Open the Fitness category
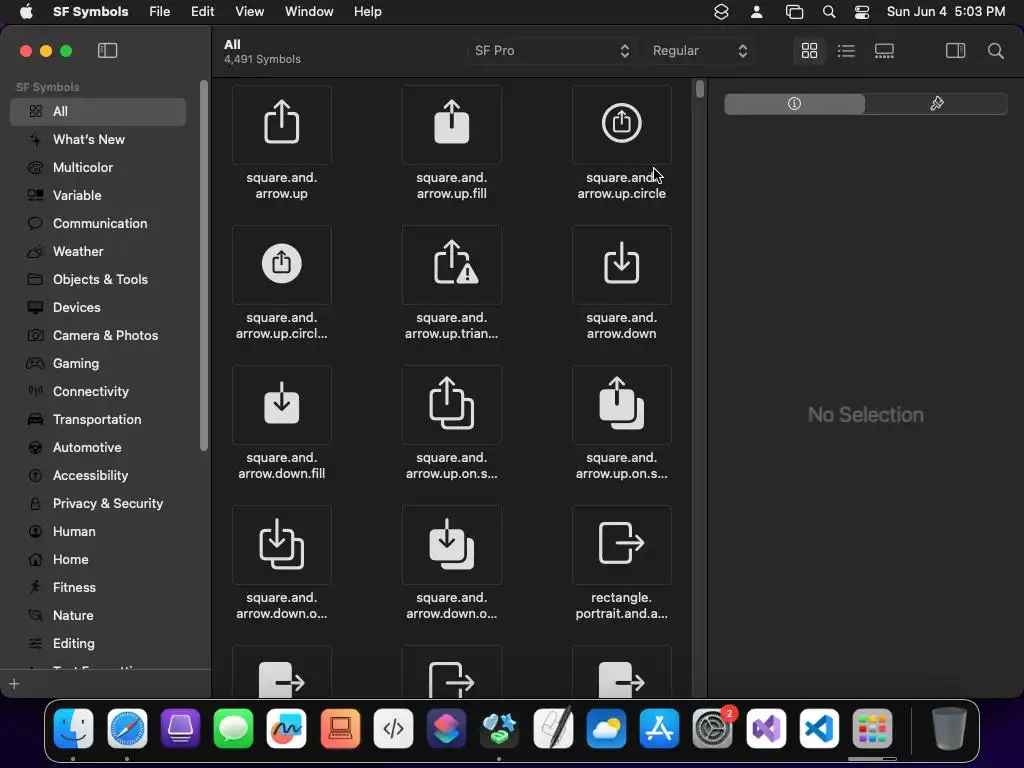This screenshot has height=768, width=1024. point(98,588)
